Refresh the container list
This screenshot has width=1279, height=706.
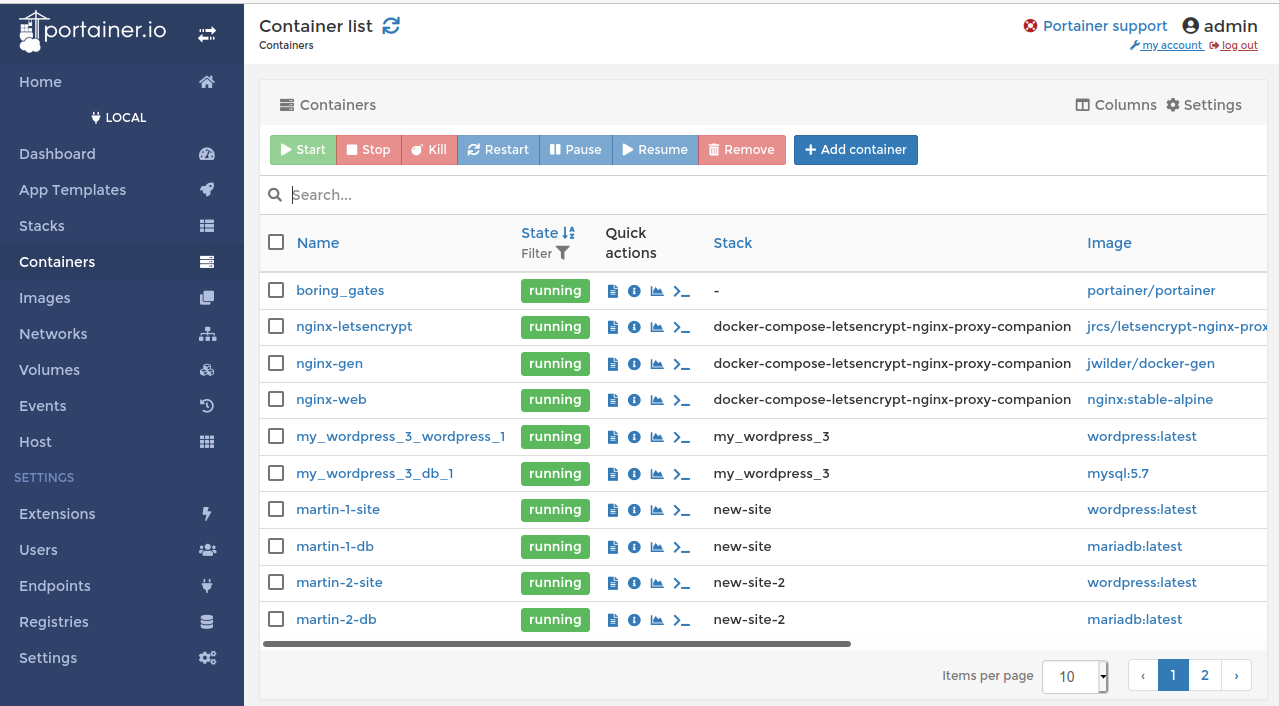390,25
